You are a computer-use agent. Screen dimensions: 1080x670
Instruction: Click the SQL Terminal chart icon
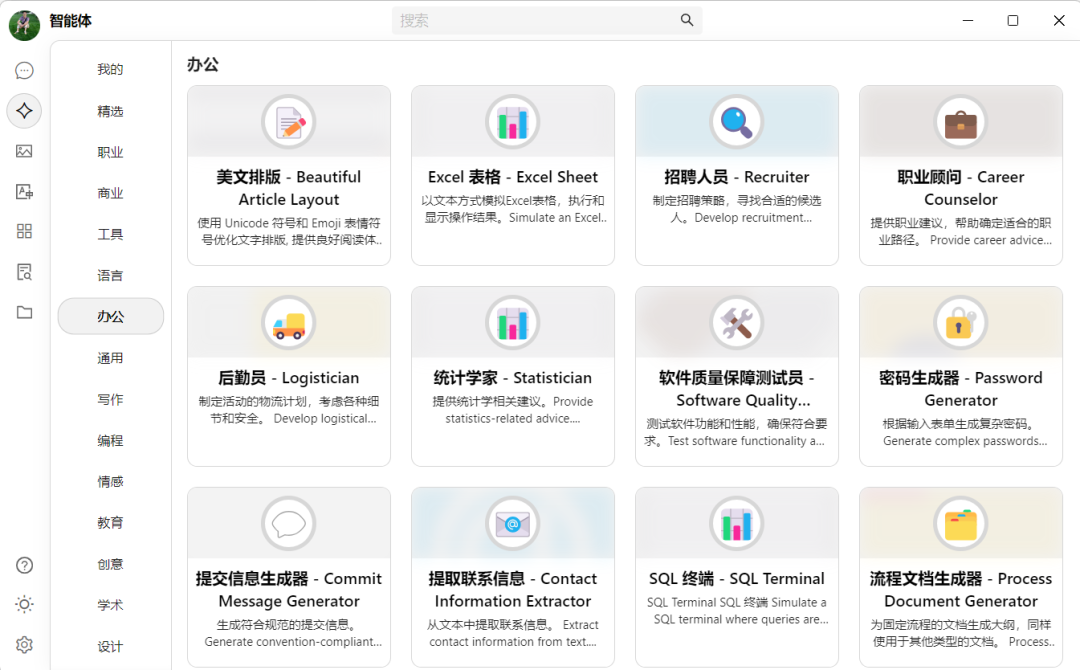coord(736,524)
